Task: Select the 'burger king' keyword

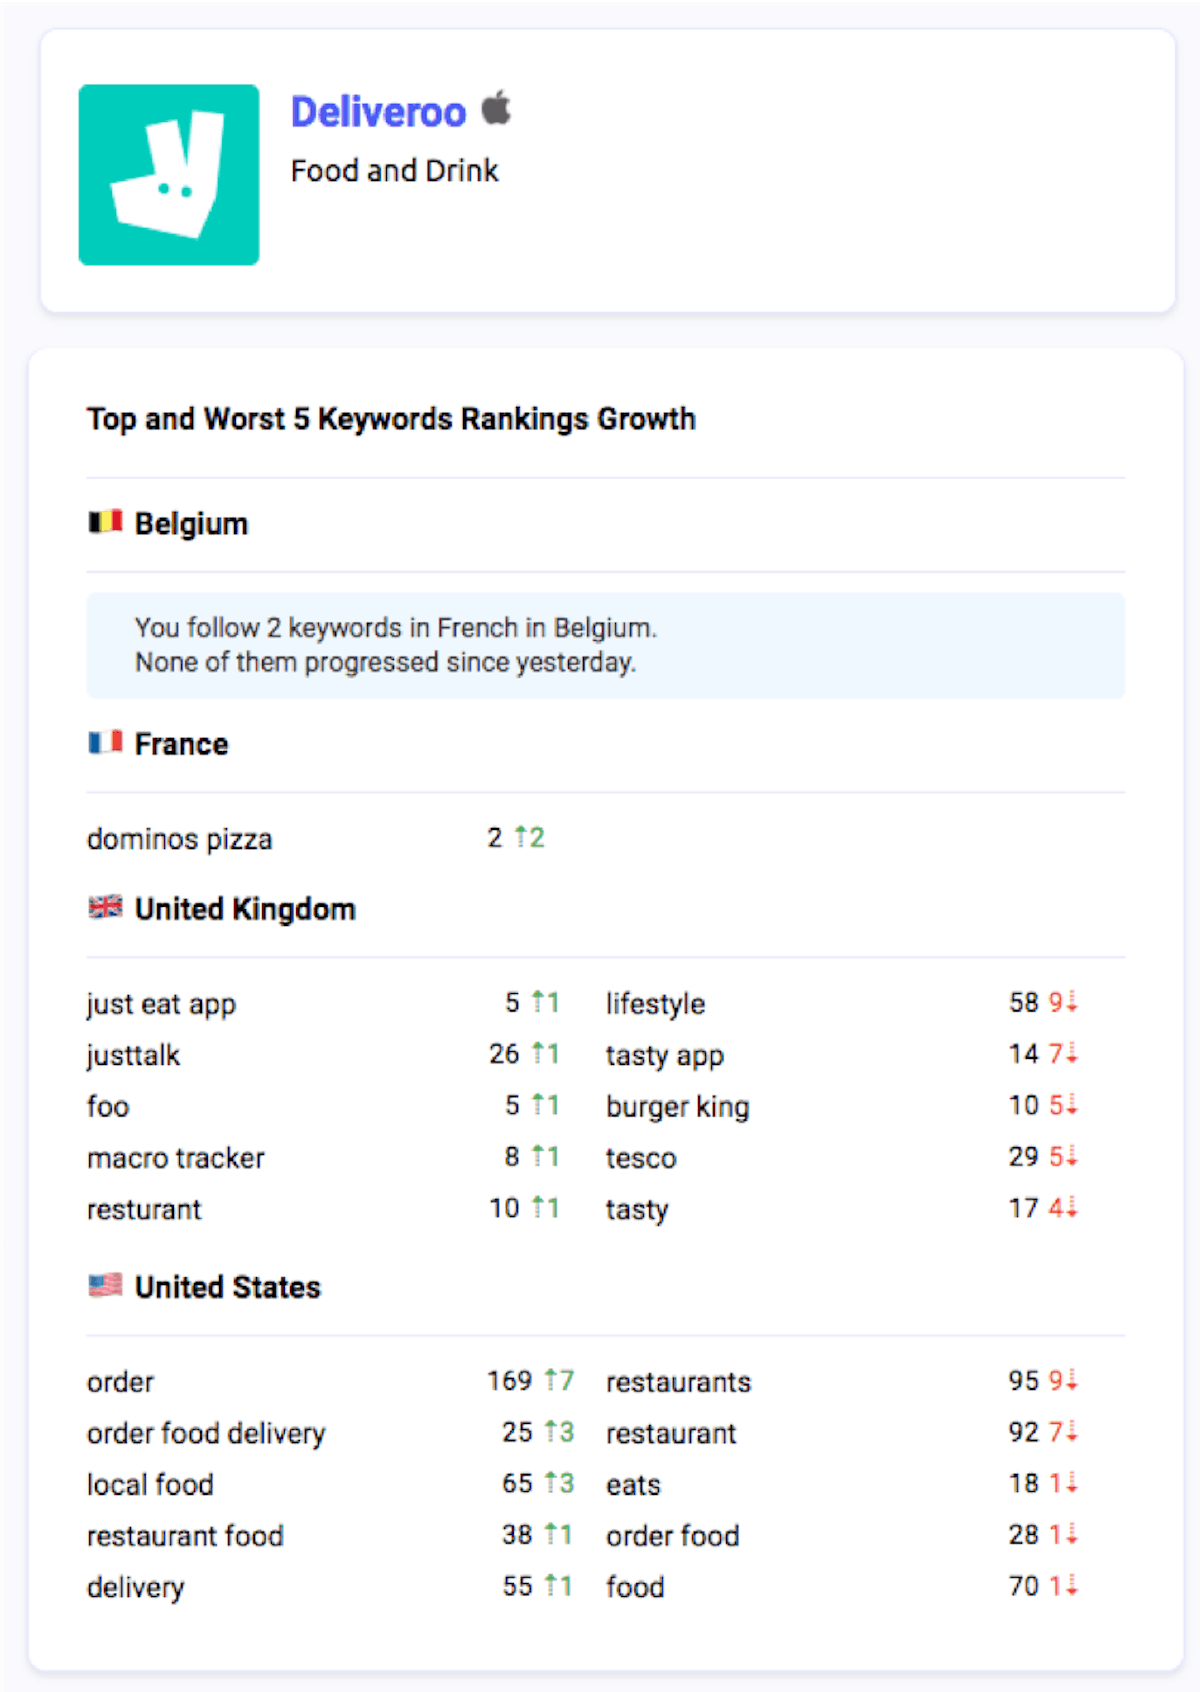Action: 677,1107
